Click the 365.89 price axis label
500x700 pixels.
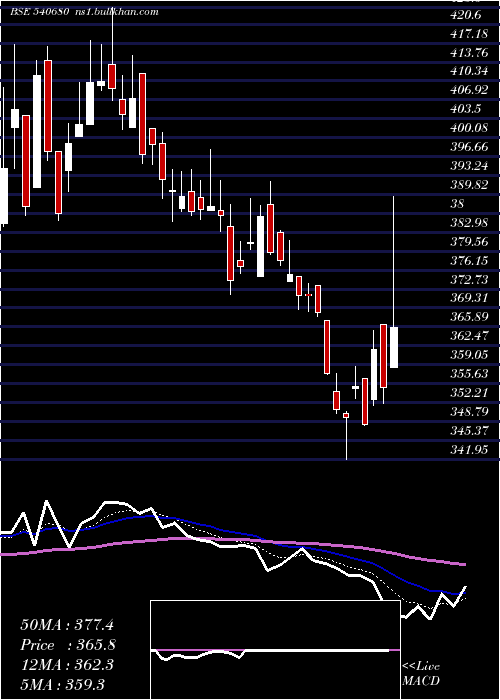click(x=469, y=317)
